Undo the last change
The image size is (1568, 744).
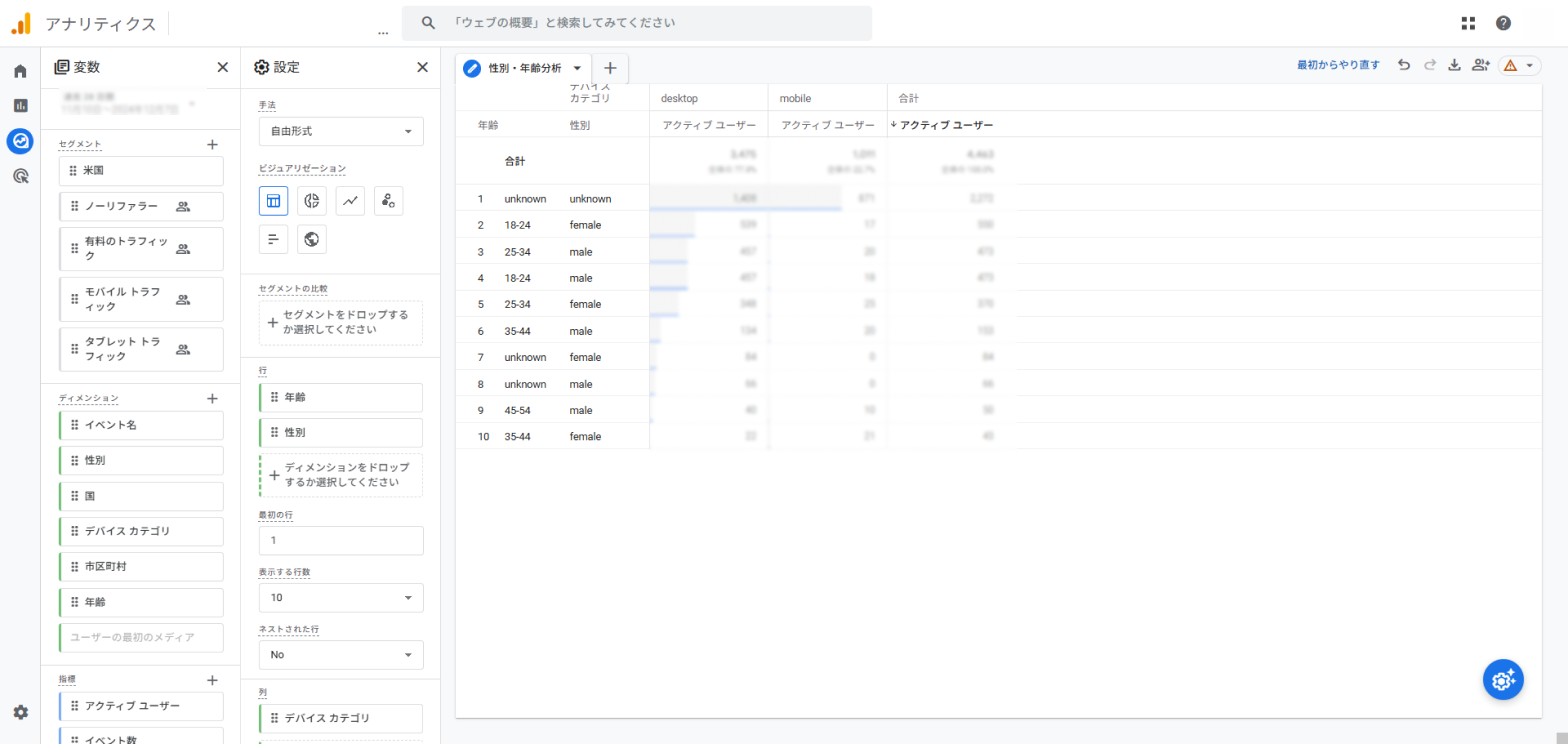pyautogui.click(x=1404, y=65)
